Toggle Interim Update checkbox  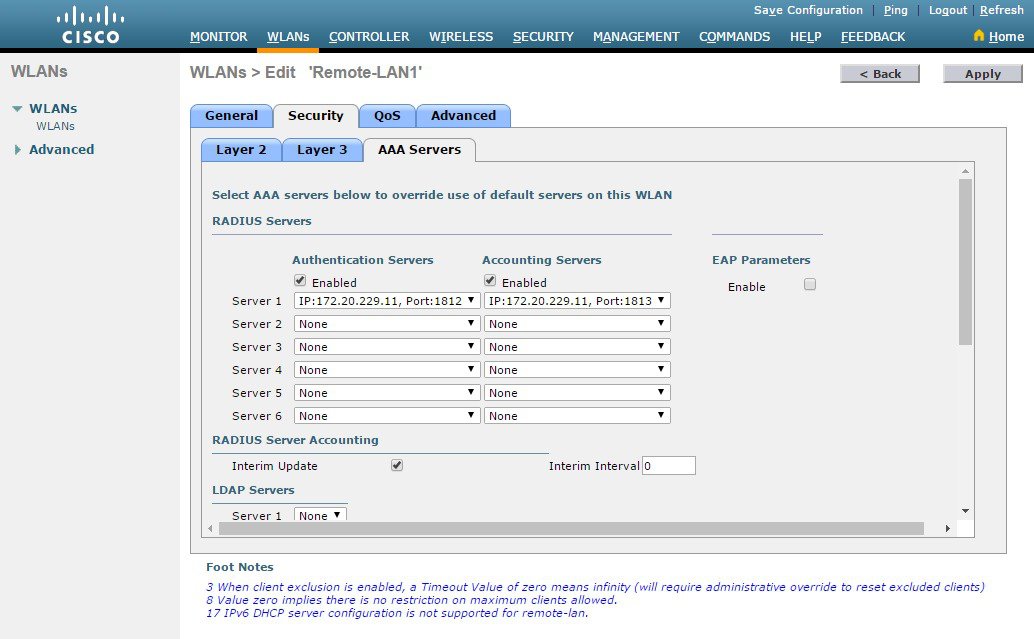[397, 466]
